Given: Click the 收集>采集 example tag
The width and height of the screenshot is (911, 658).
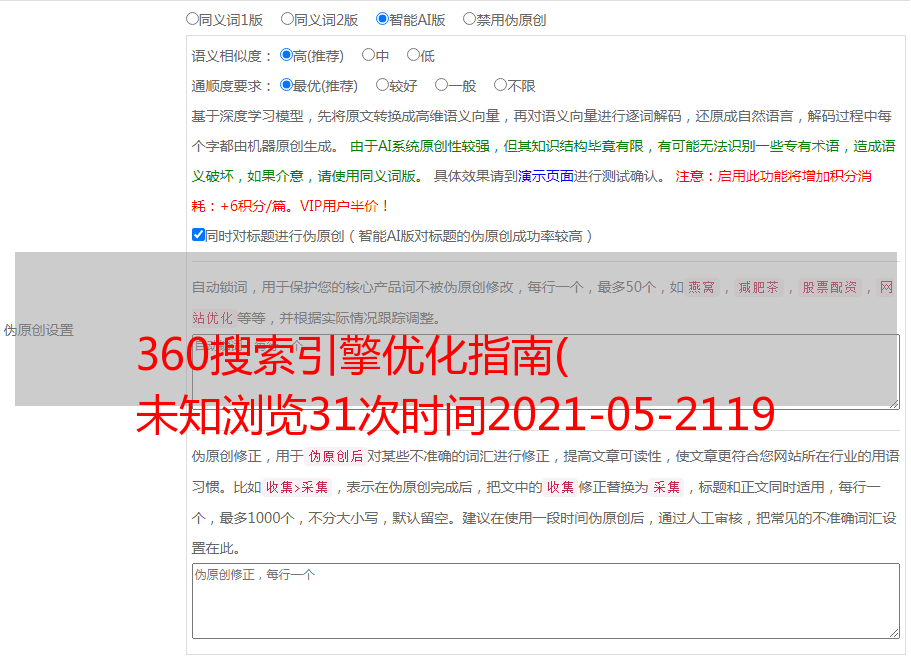Looking at the screenshot, I should pyautogui.click(x=297, y=487).
